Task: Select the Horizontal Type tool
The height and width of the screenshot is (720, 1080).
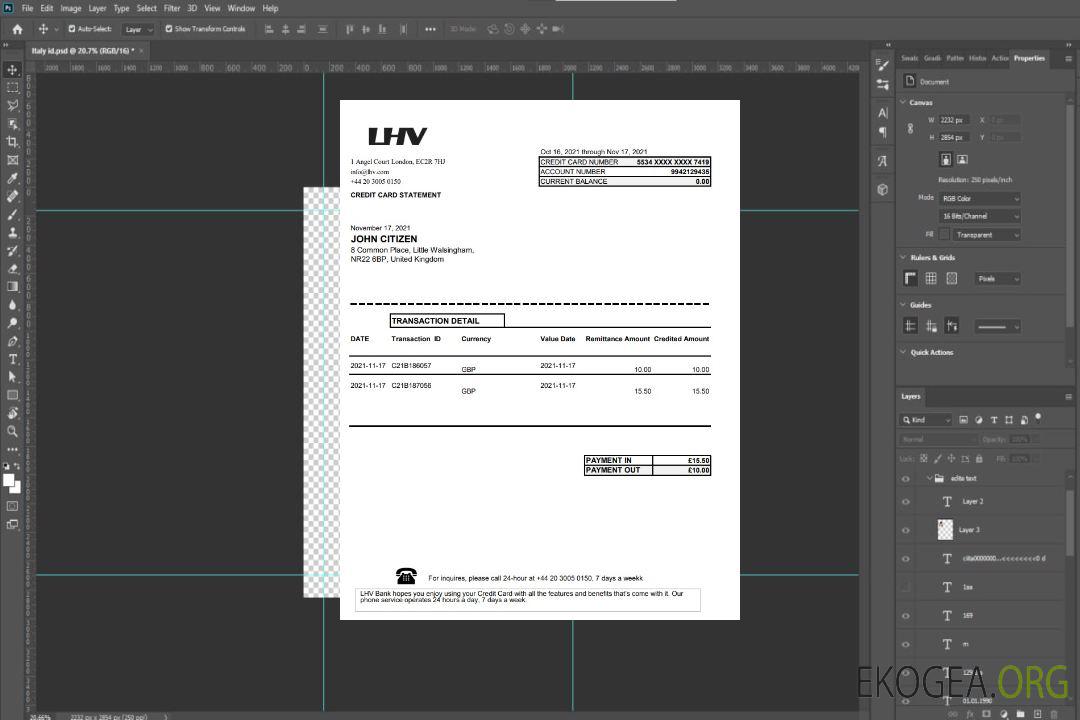Action: [12, 359]
